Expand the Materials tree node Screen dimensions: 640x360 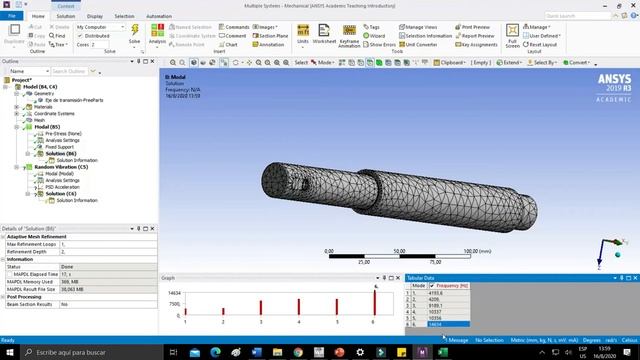[x=17, y=107]
